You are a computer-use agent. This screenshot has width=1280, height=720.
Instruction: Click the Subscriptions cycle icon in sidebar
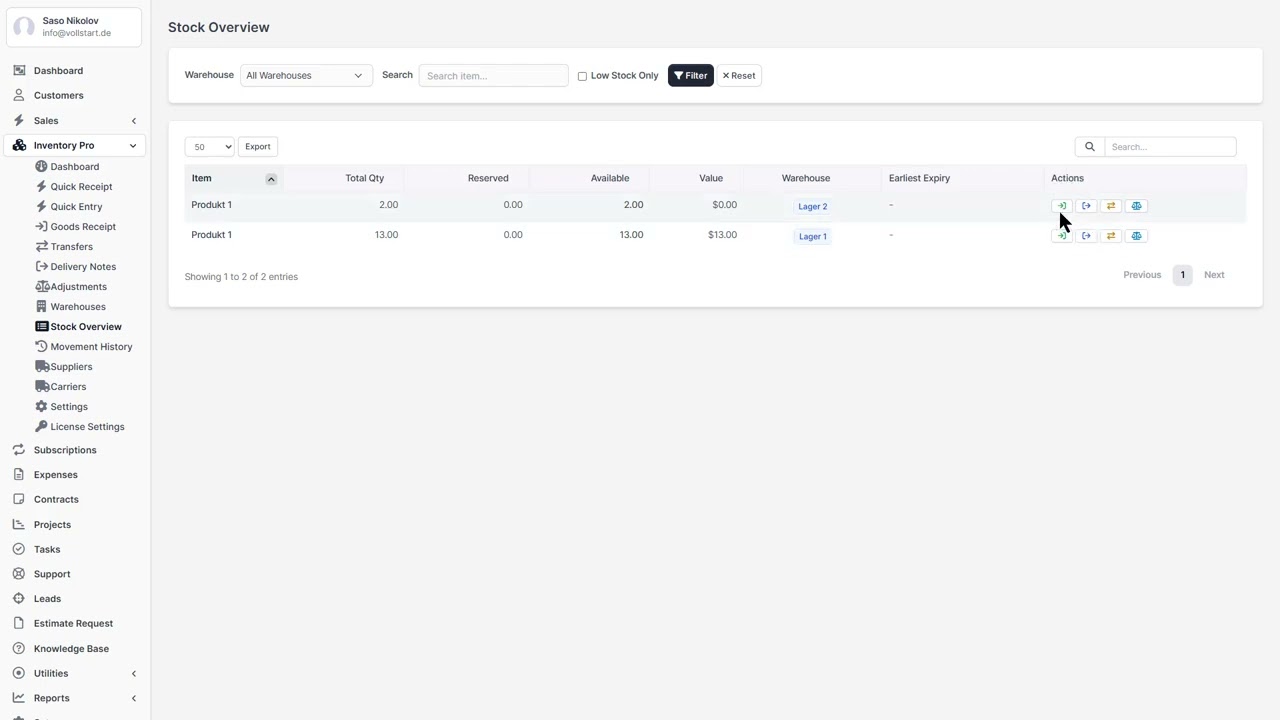point(19,450)
